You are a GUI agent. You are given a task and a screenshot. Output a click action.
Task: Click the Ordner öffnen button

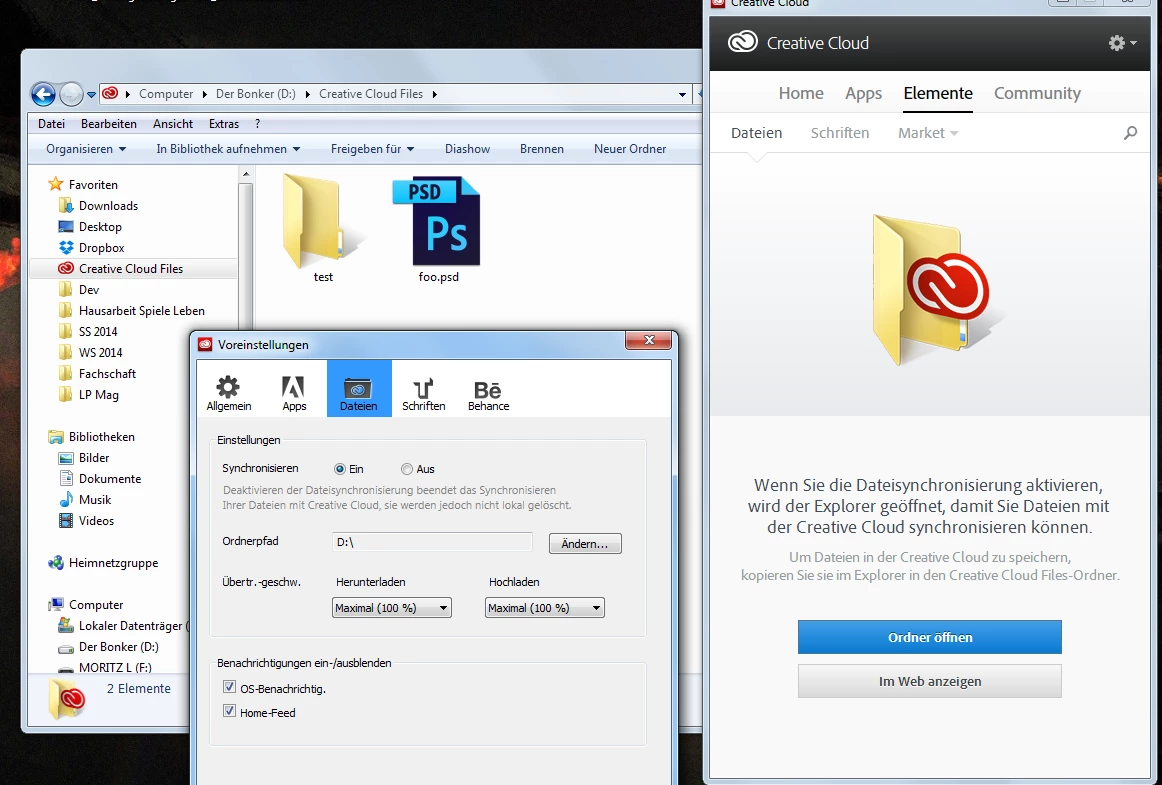[x=929, y=637]
